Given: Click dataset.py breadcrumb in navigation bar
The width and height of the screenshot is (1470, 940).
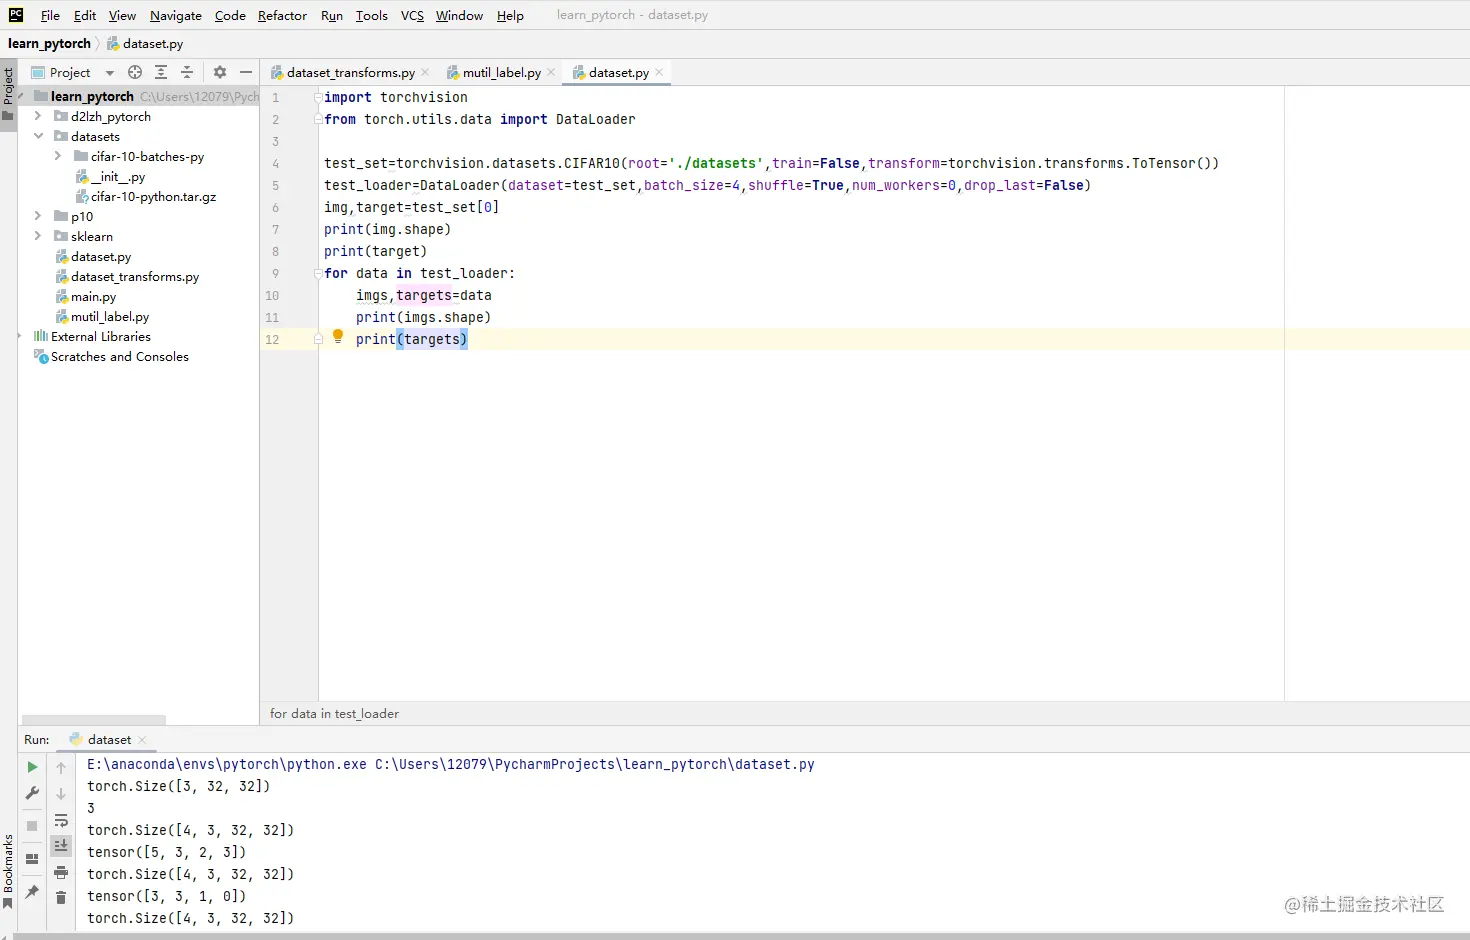Looking at the screenshot, I should pos(145,43).
